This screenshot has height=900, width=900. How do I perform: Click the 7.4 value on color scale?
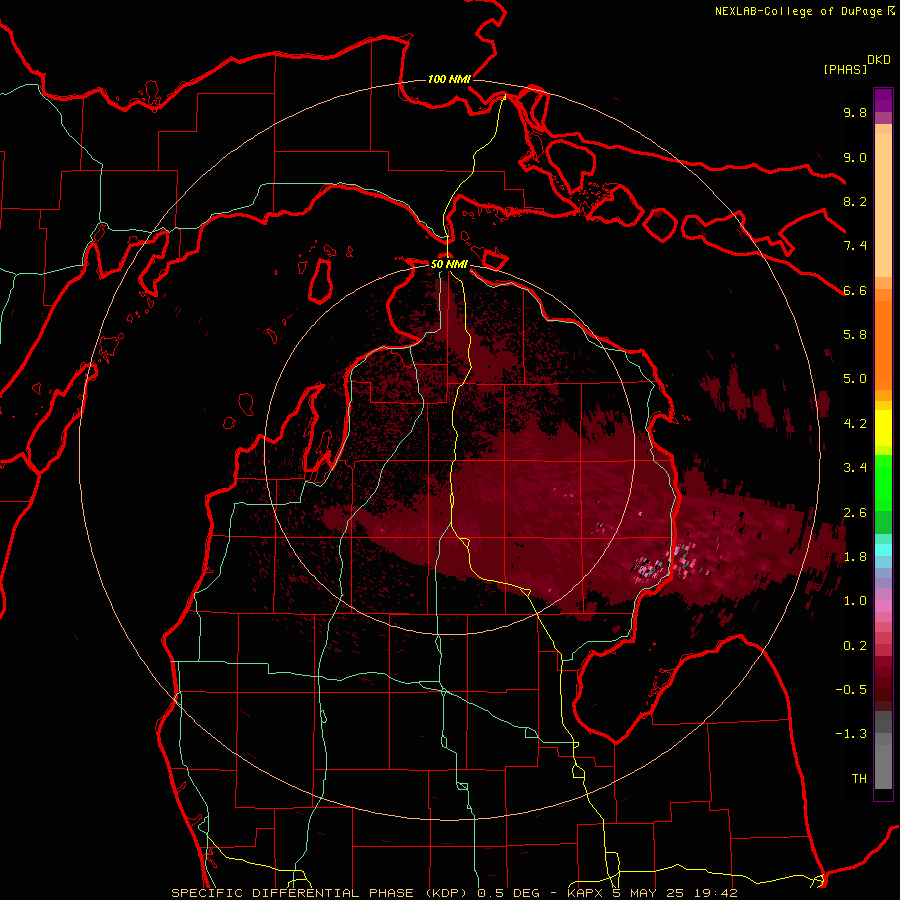click(855, 246)
